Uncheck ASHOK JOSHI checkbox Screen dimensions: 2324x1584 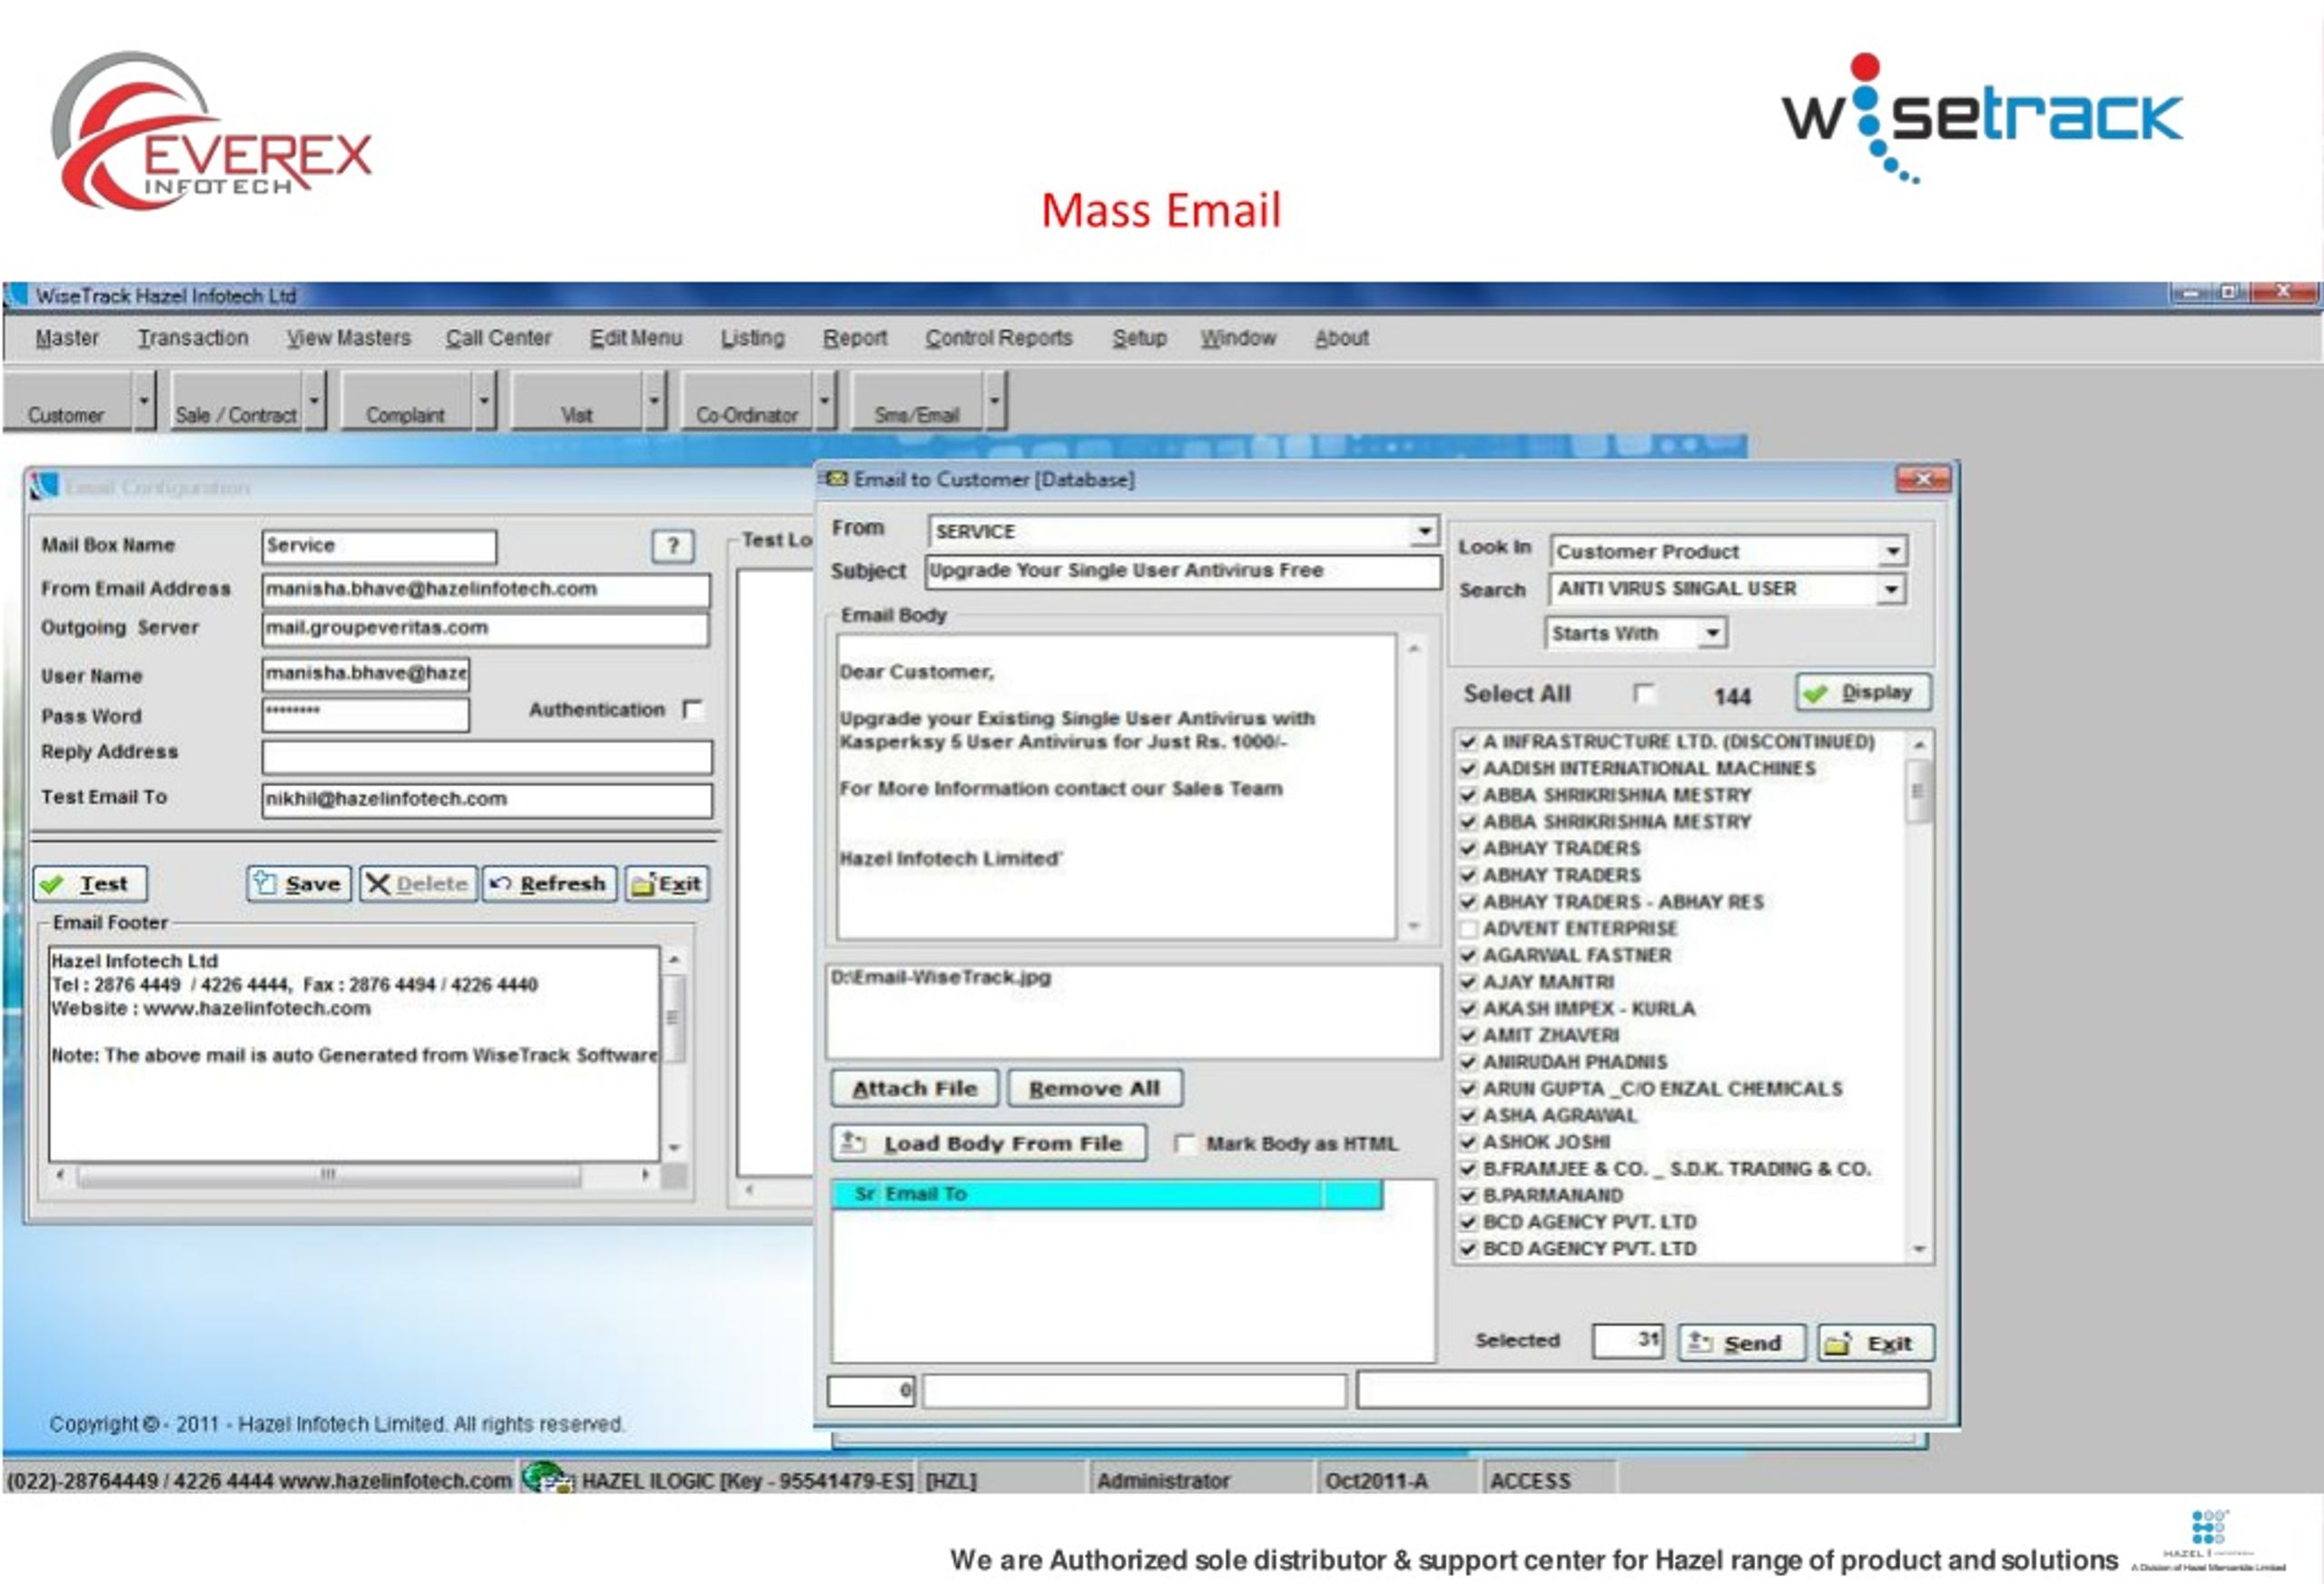pos(1468,1142)
